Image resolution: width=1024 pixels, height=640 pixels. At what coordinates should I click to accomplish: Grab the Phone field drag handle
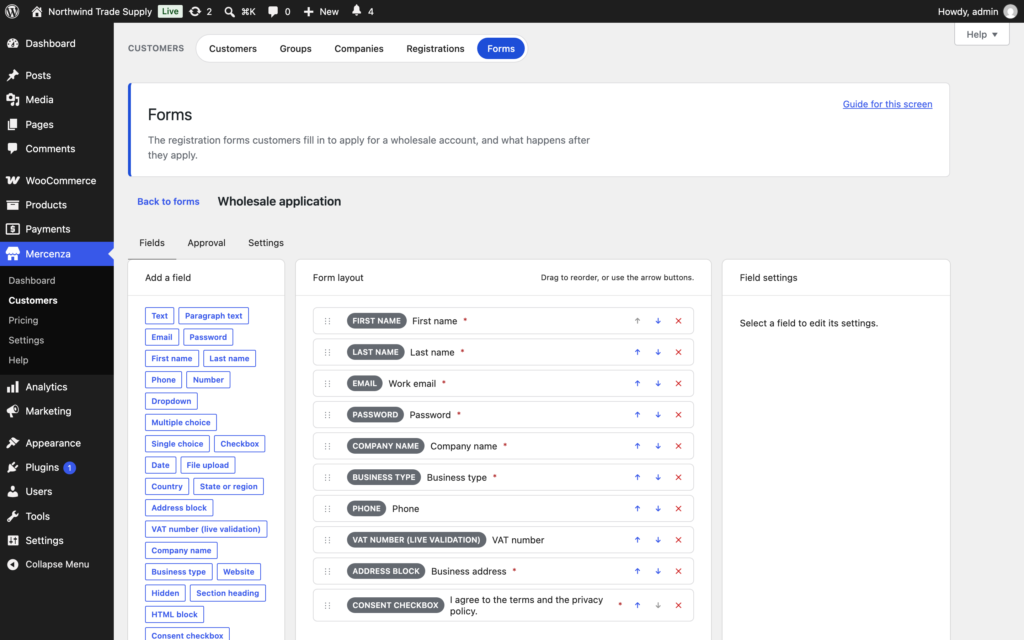[328, 509]
